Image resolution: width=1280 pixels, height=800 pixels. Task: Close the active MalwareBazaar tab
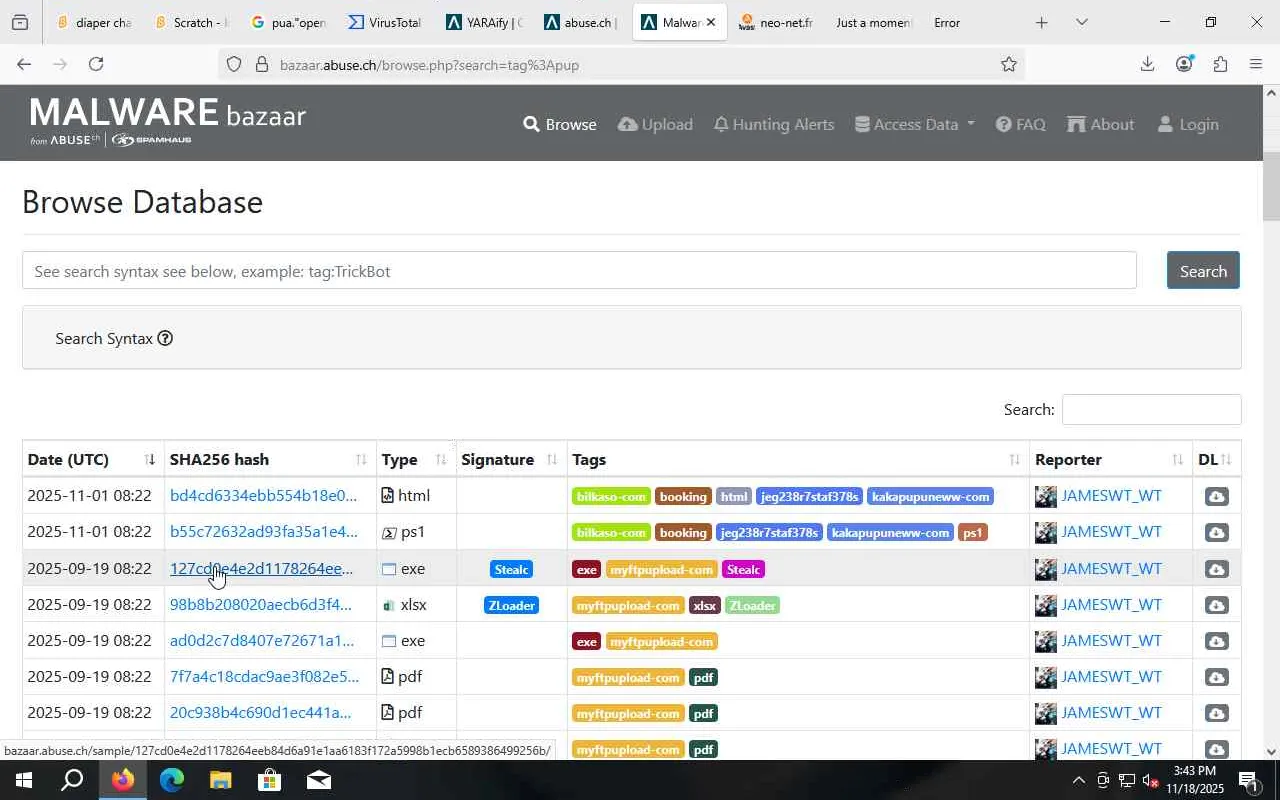711,22
